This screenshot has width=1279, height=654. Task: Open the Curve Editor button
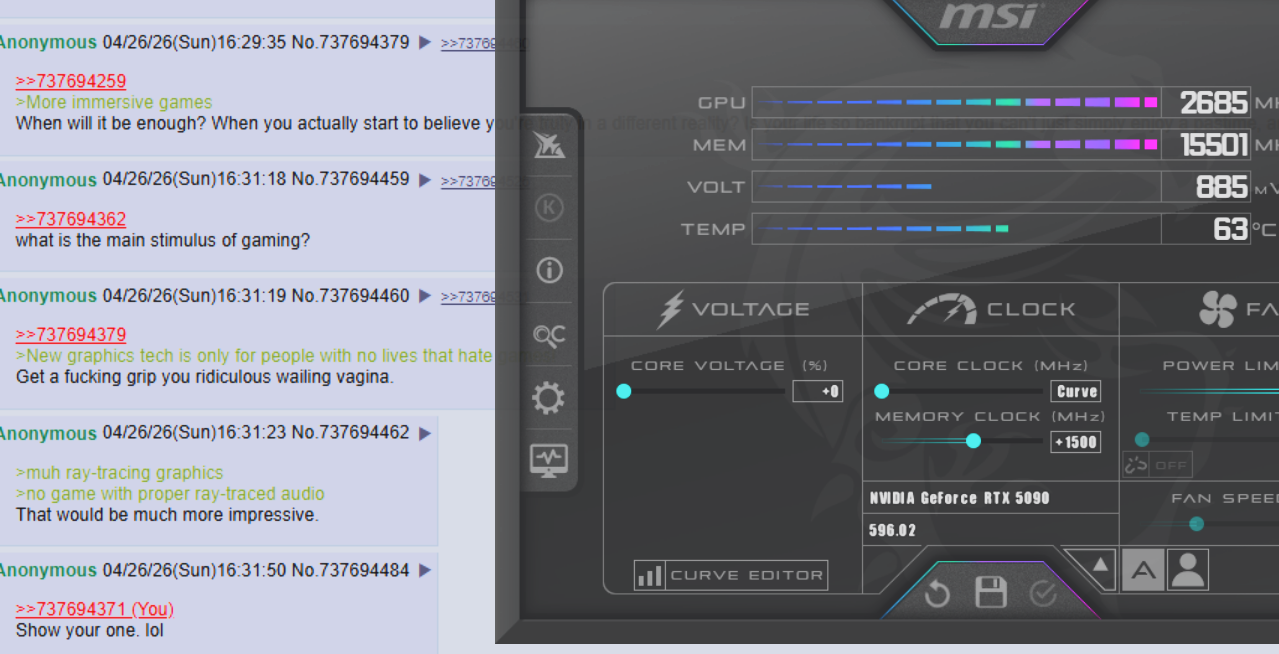(x=731, y=575)
